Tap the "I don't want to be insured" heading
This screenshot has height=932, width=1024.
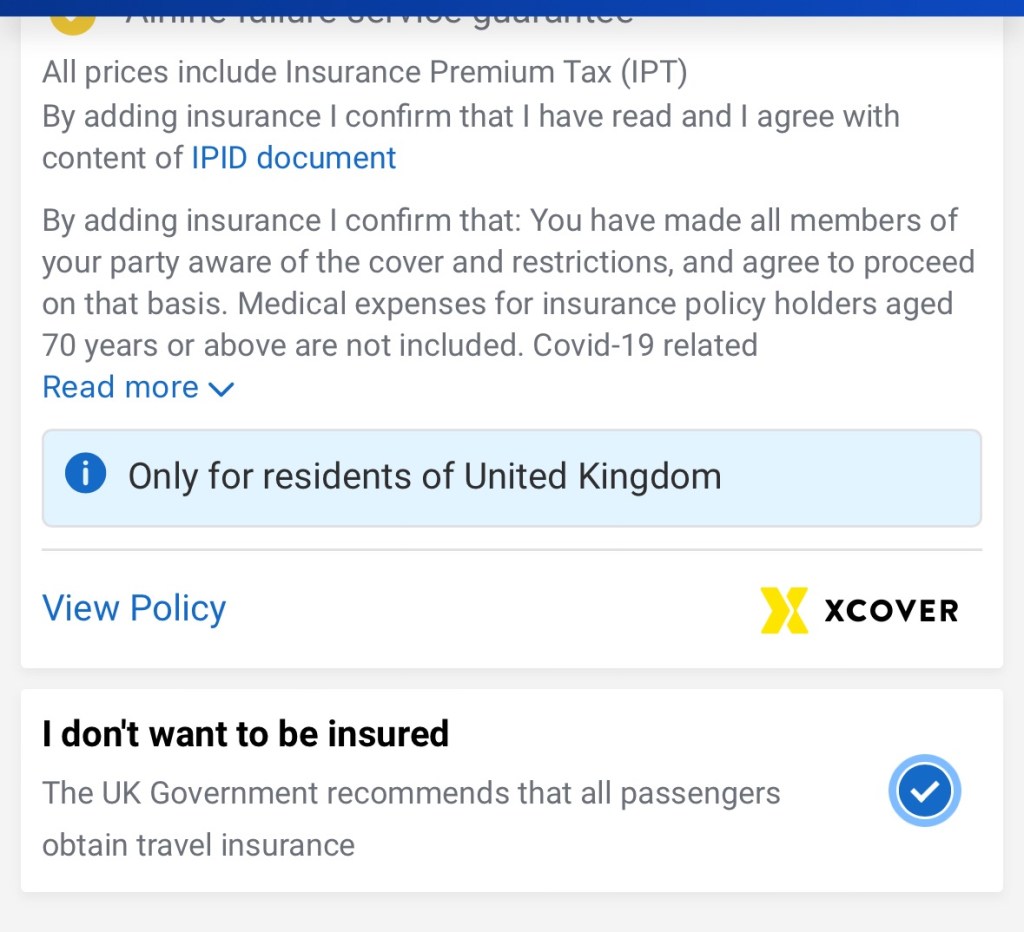(x=245, y=734)
